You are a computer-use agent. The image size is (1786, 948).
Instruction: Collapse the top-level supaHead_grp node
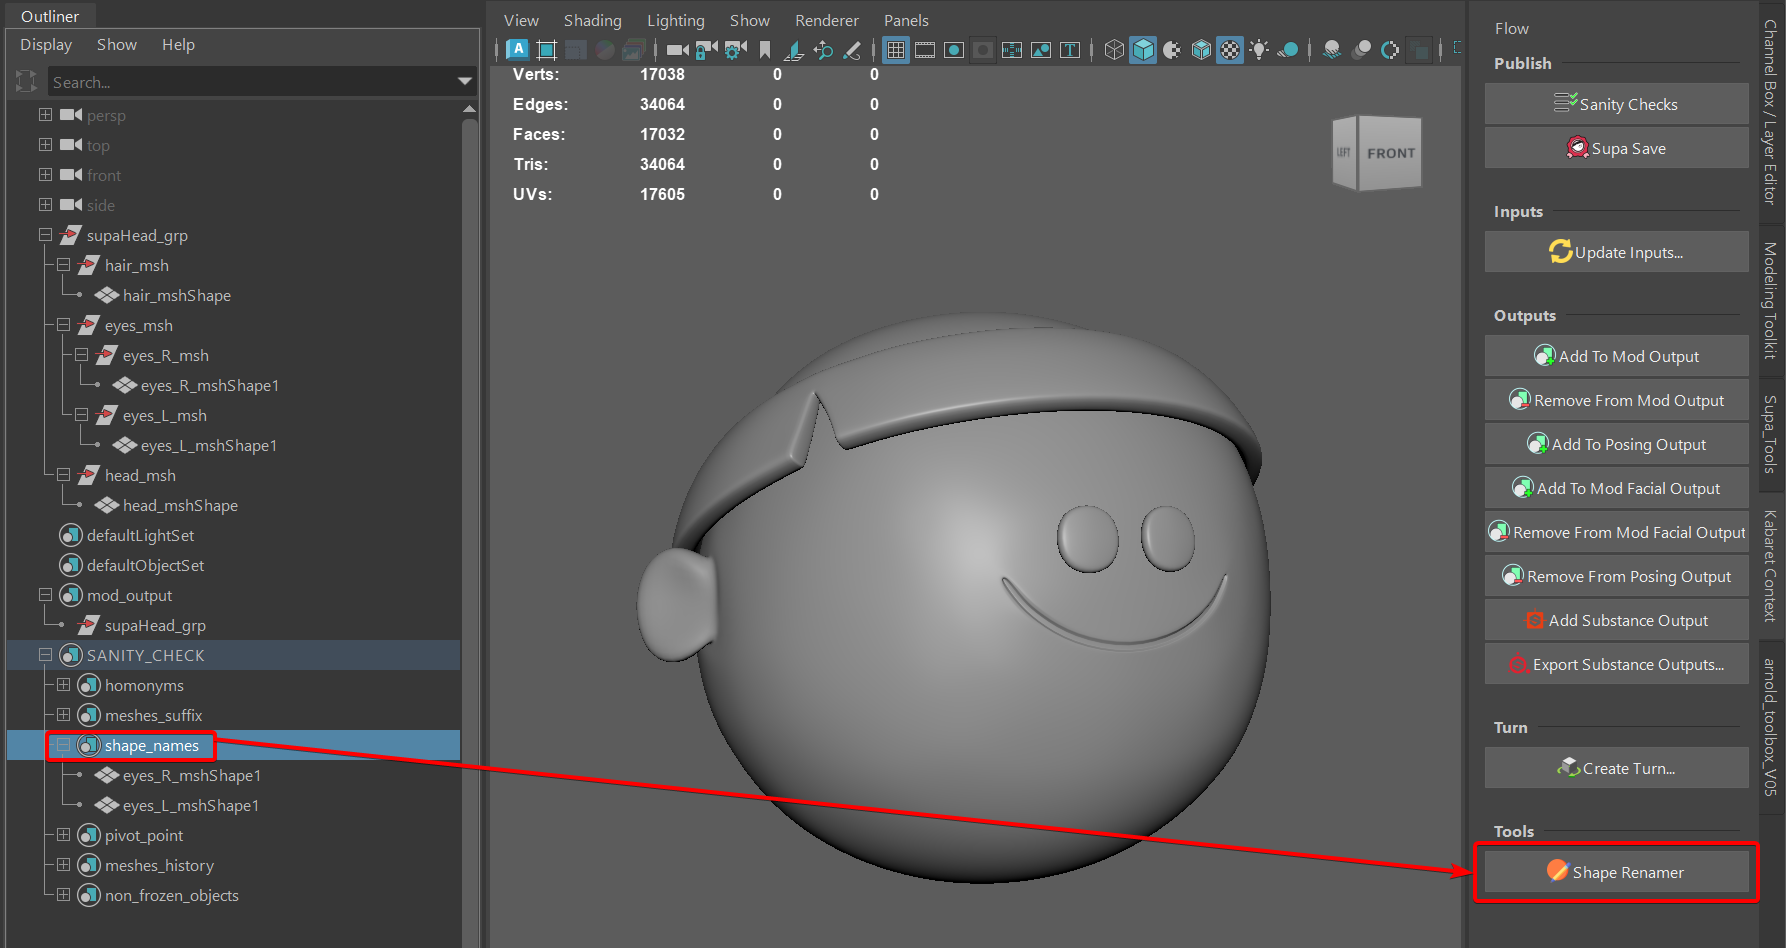point(45,235)
